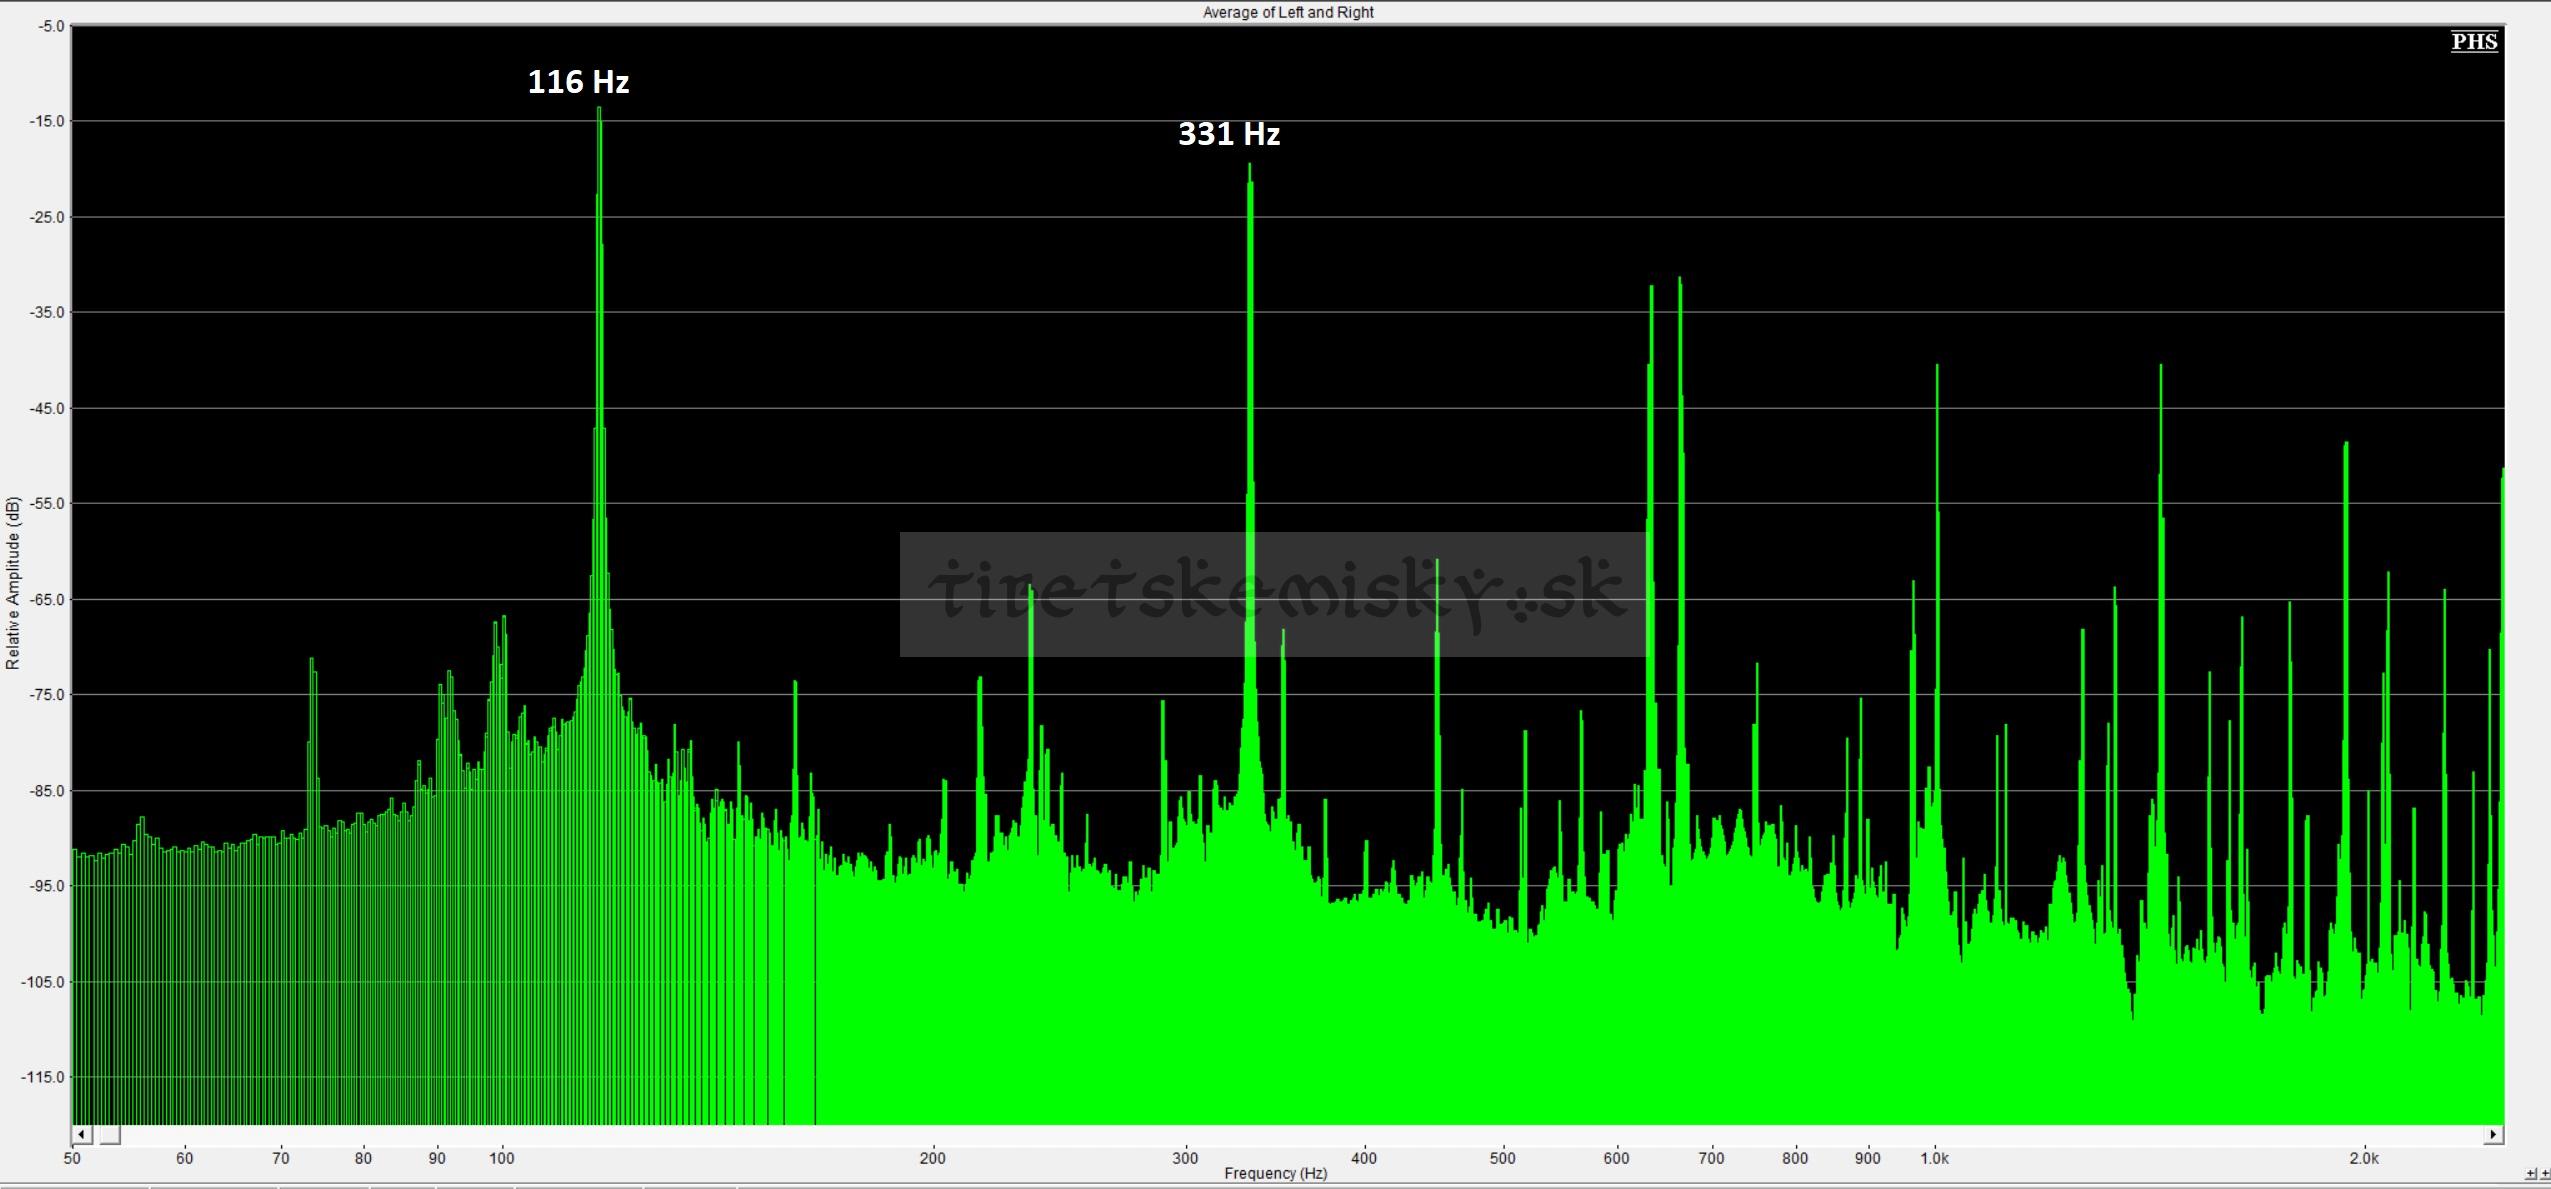Click the '-95.0' amplitude axis value
The image size is (2551, 1189).
click(48, 885)
